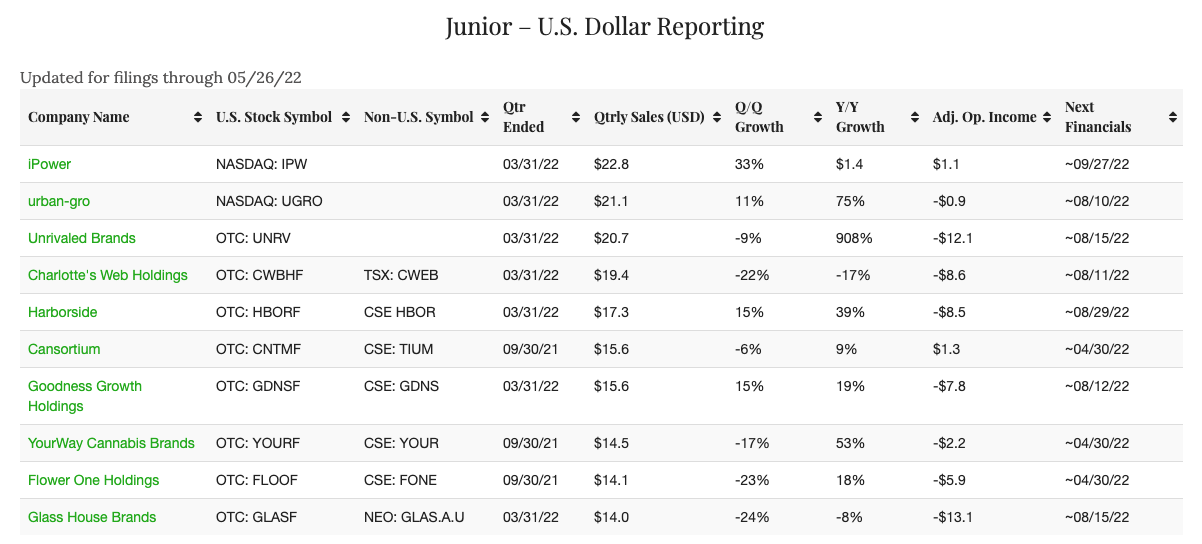Go to the Harborside company page
Screen dimensions: 1202x544
pyautogui.click(x=63, y=312)
